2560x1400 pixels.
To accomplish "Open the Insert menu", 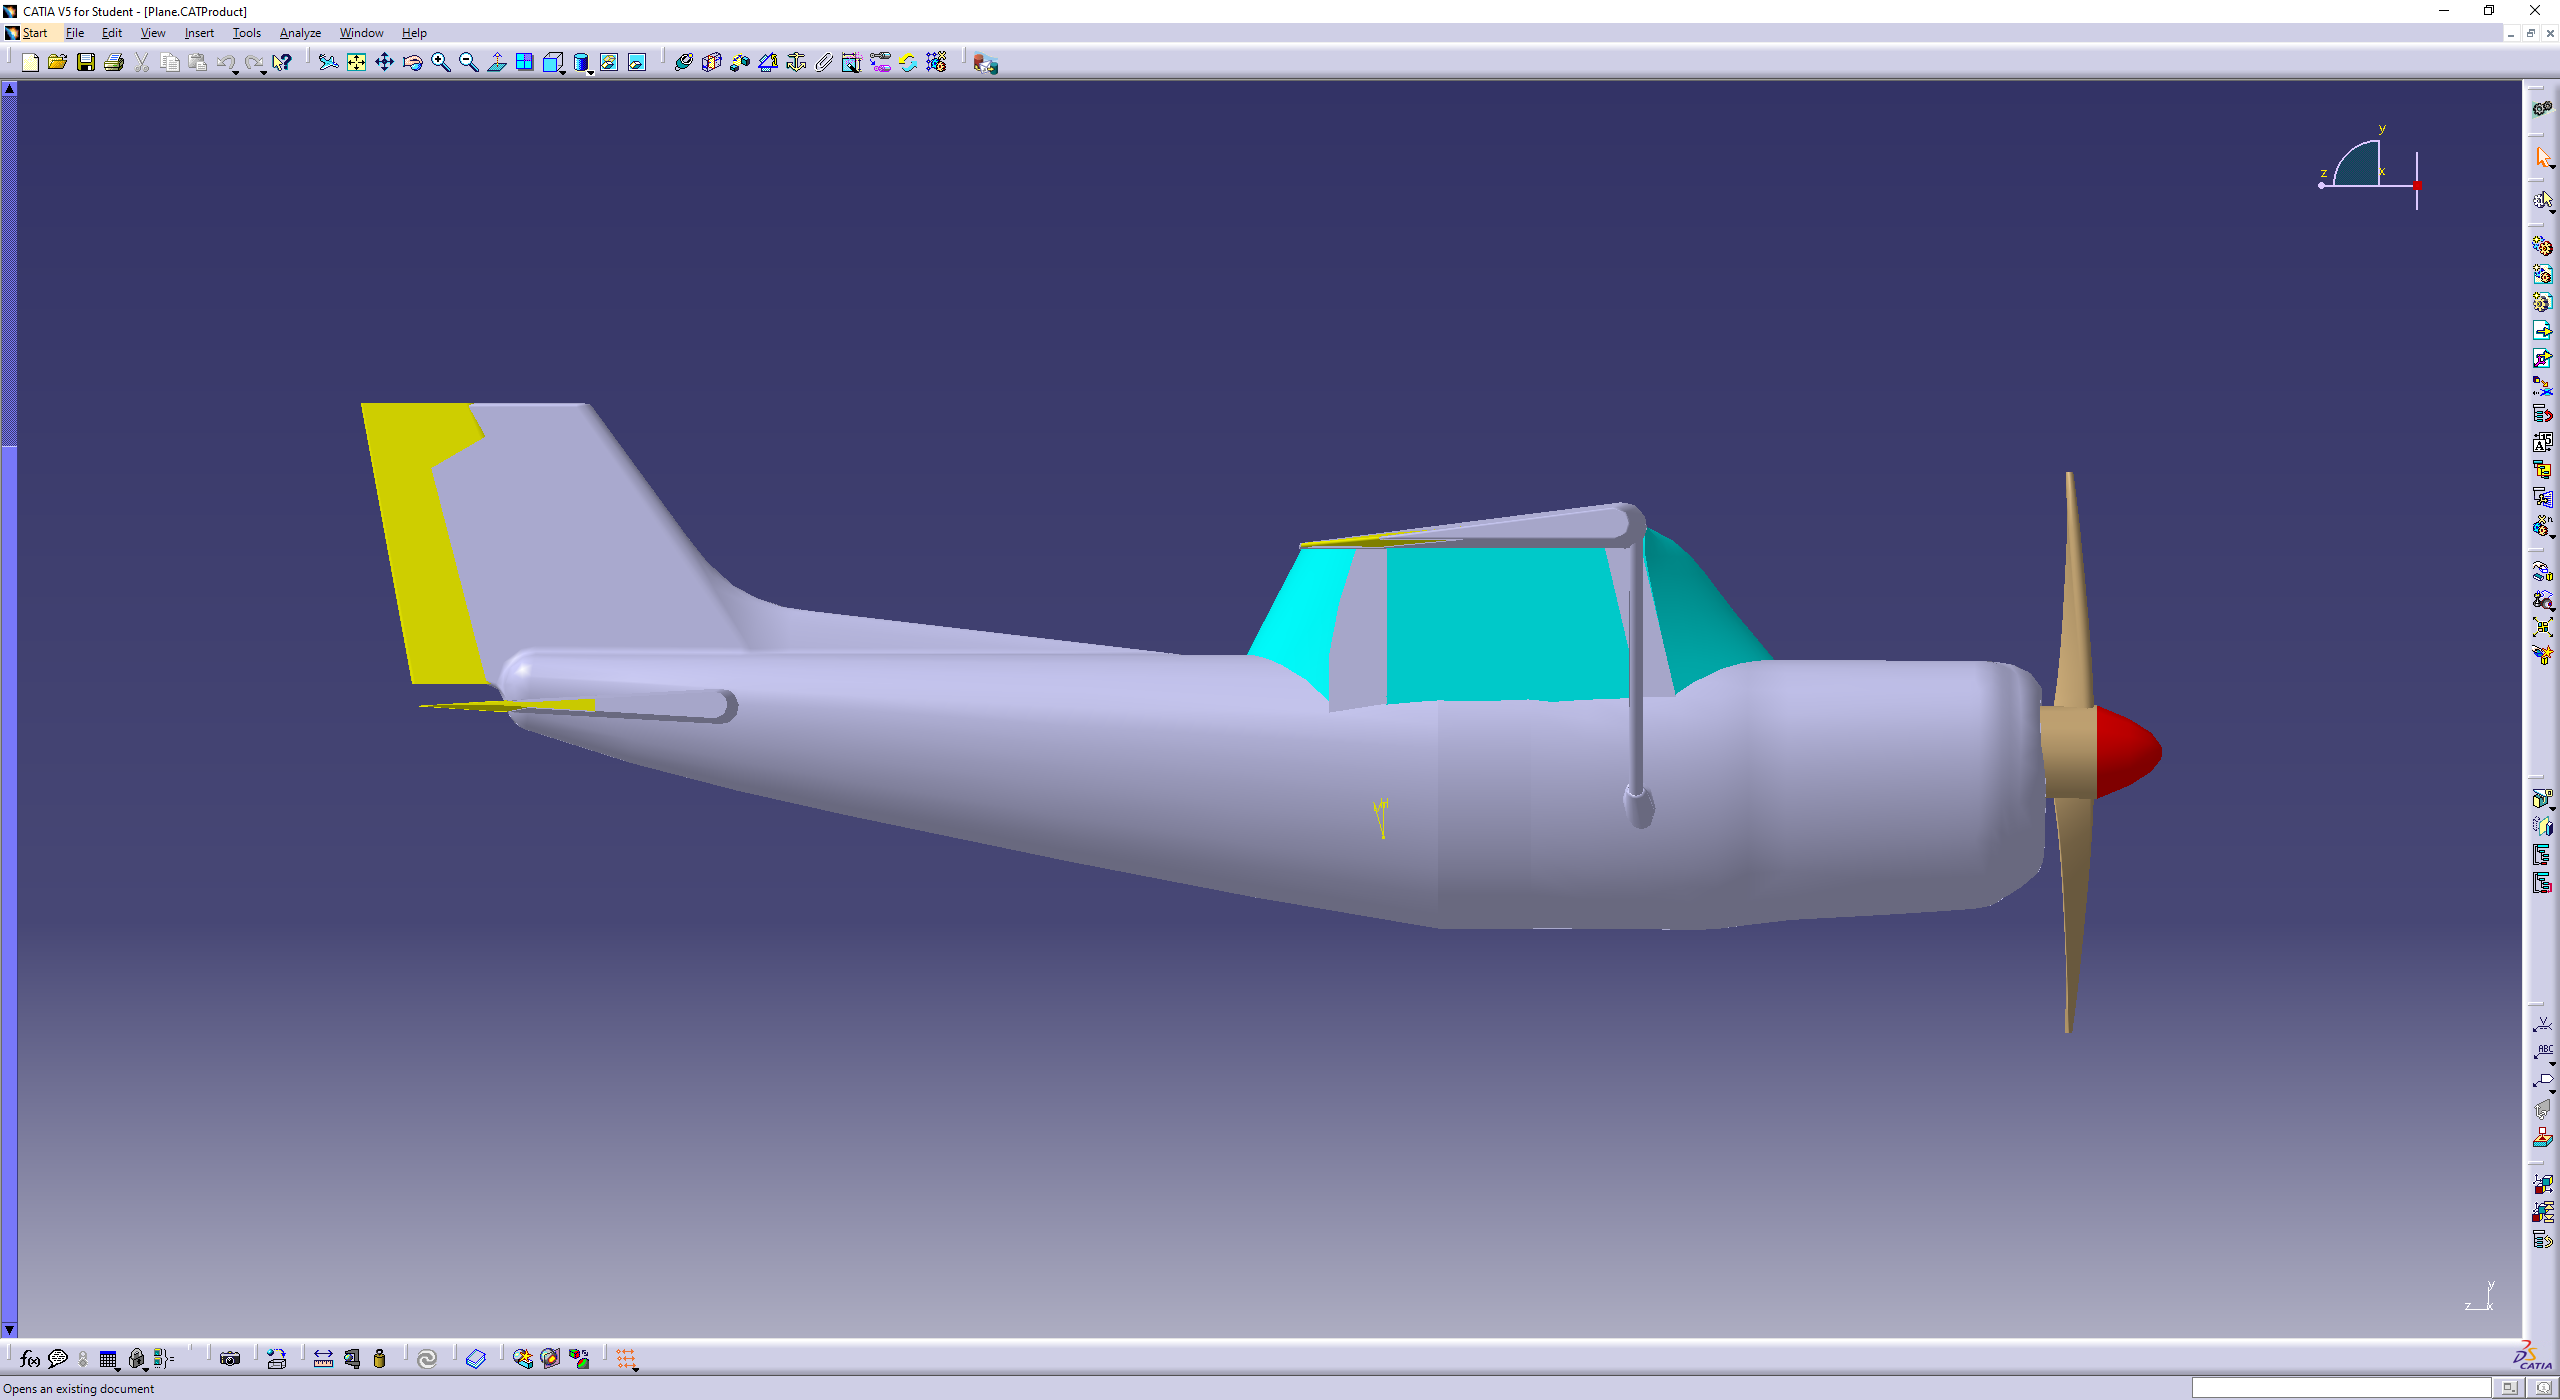I will (x=199, y=33).
